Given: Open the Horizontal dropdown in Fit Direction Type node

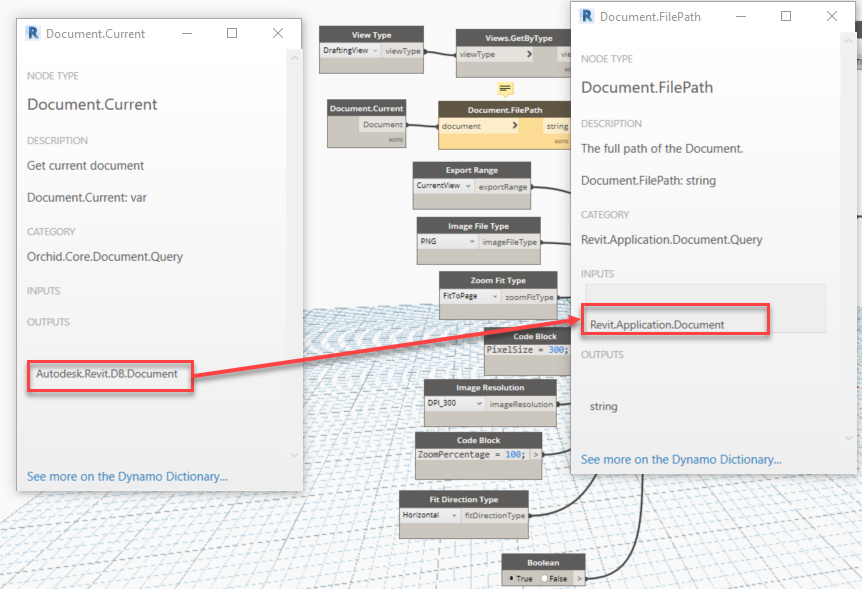Looking at the screenshot, I should point(430,515).
